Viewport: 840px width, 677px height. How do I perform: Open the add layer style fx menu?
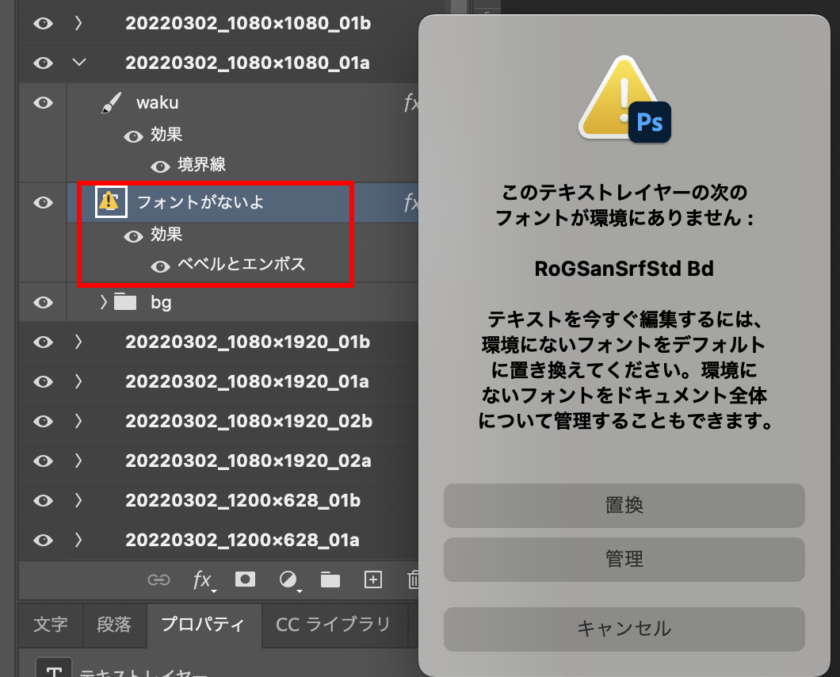tap(203, 579)
